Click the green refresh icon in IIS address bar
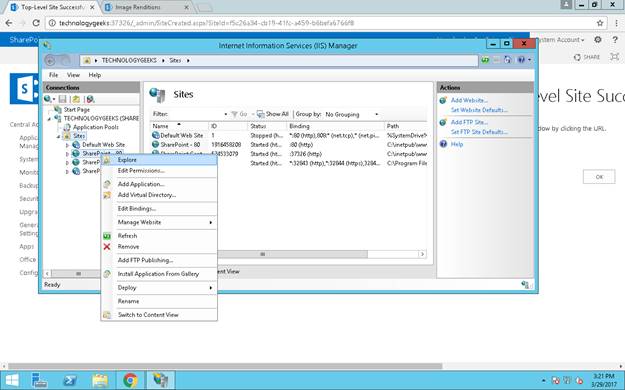This screenshot has height=390, width=625. pos(485,60)
